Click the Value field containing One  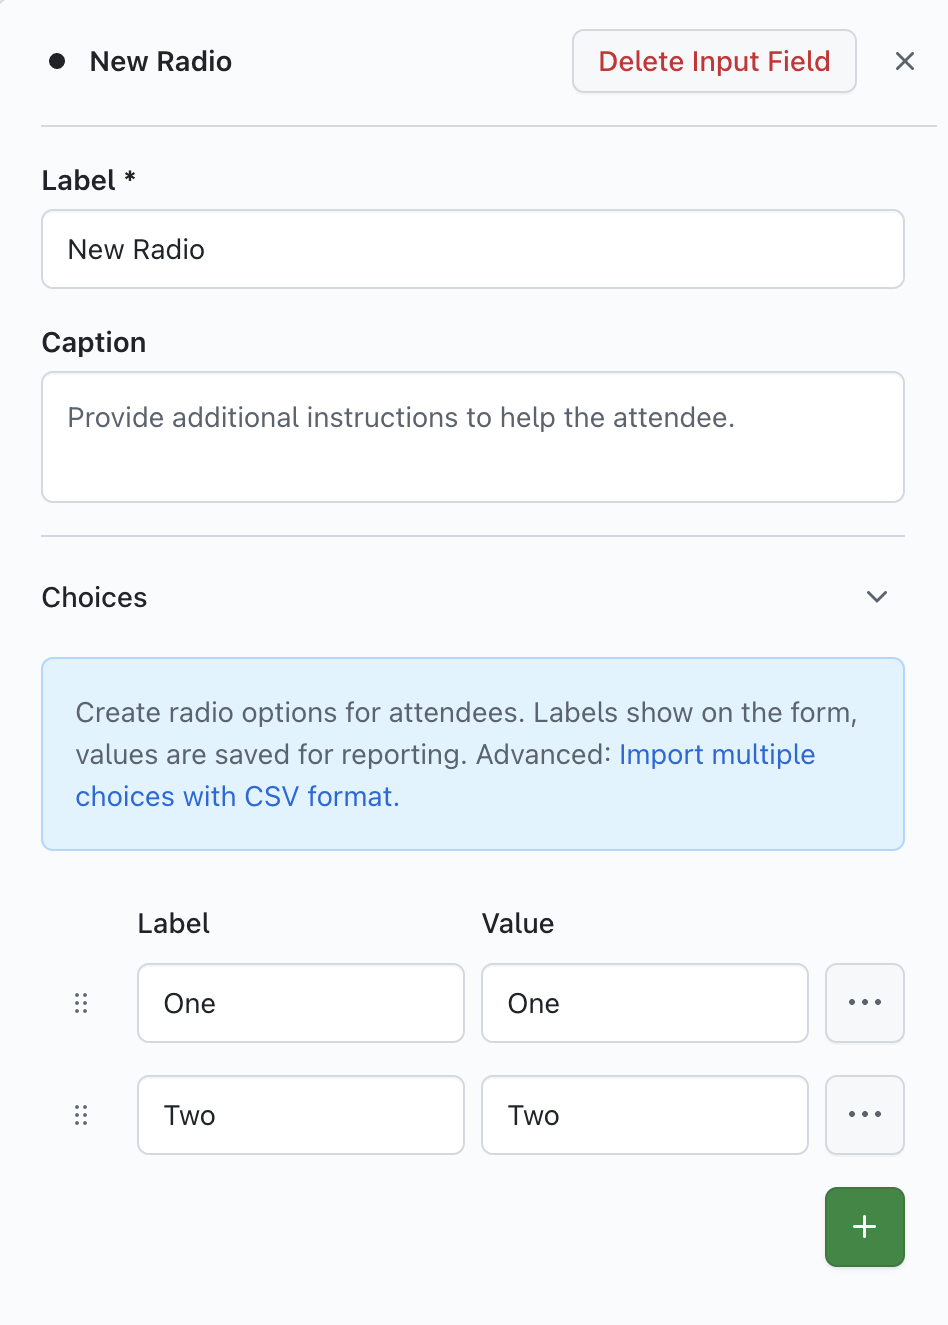coord(644,1003)
